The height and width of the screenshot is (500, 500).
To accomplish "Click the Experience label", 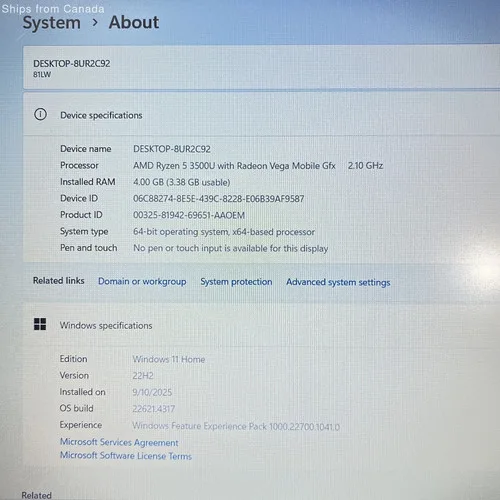I will (81, 425).
